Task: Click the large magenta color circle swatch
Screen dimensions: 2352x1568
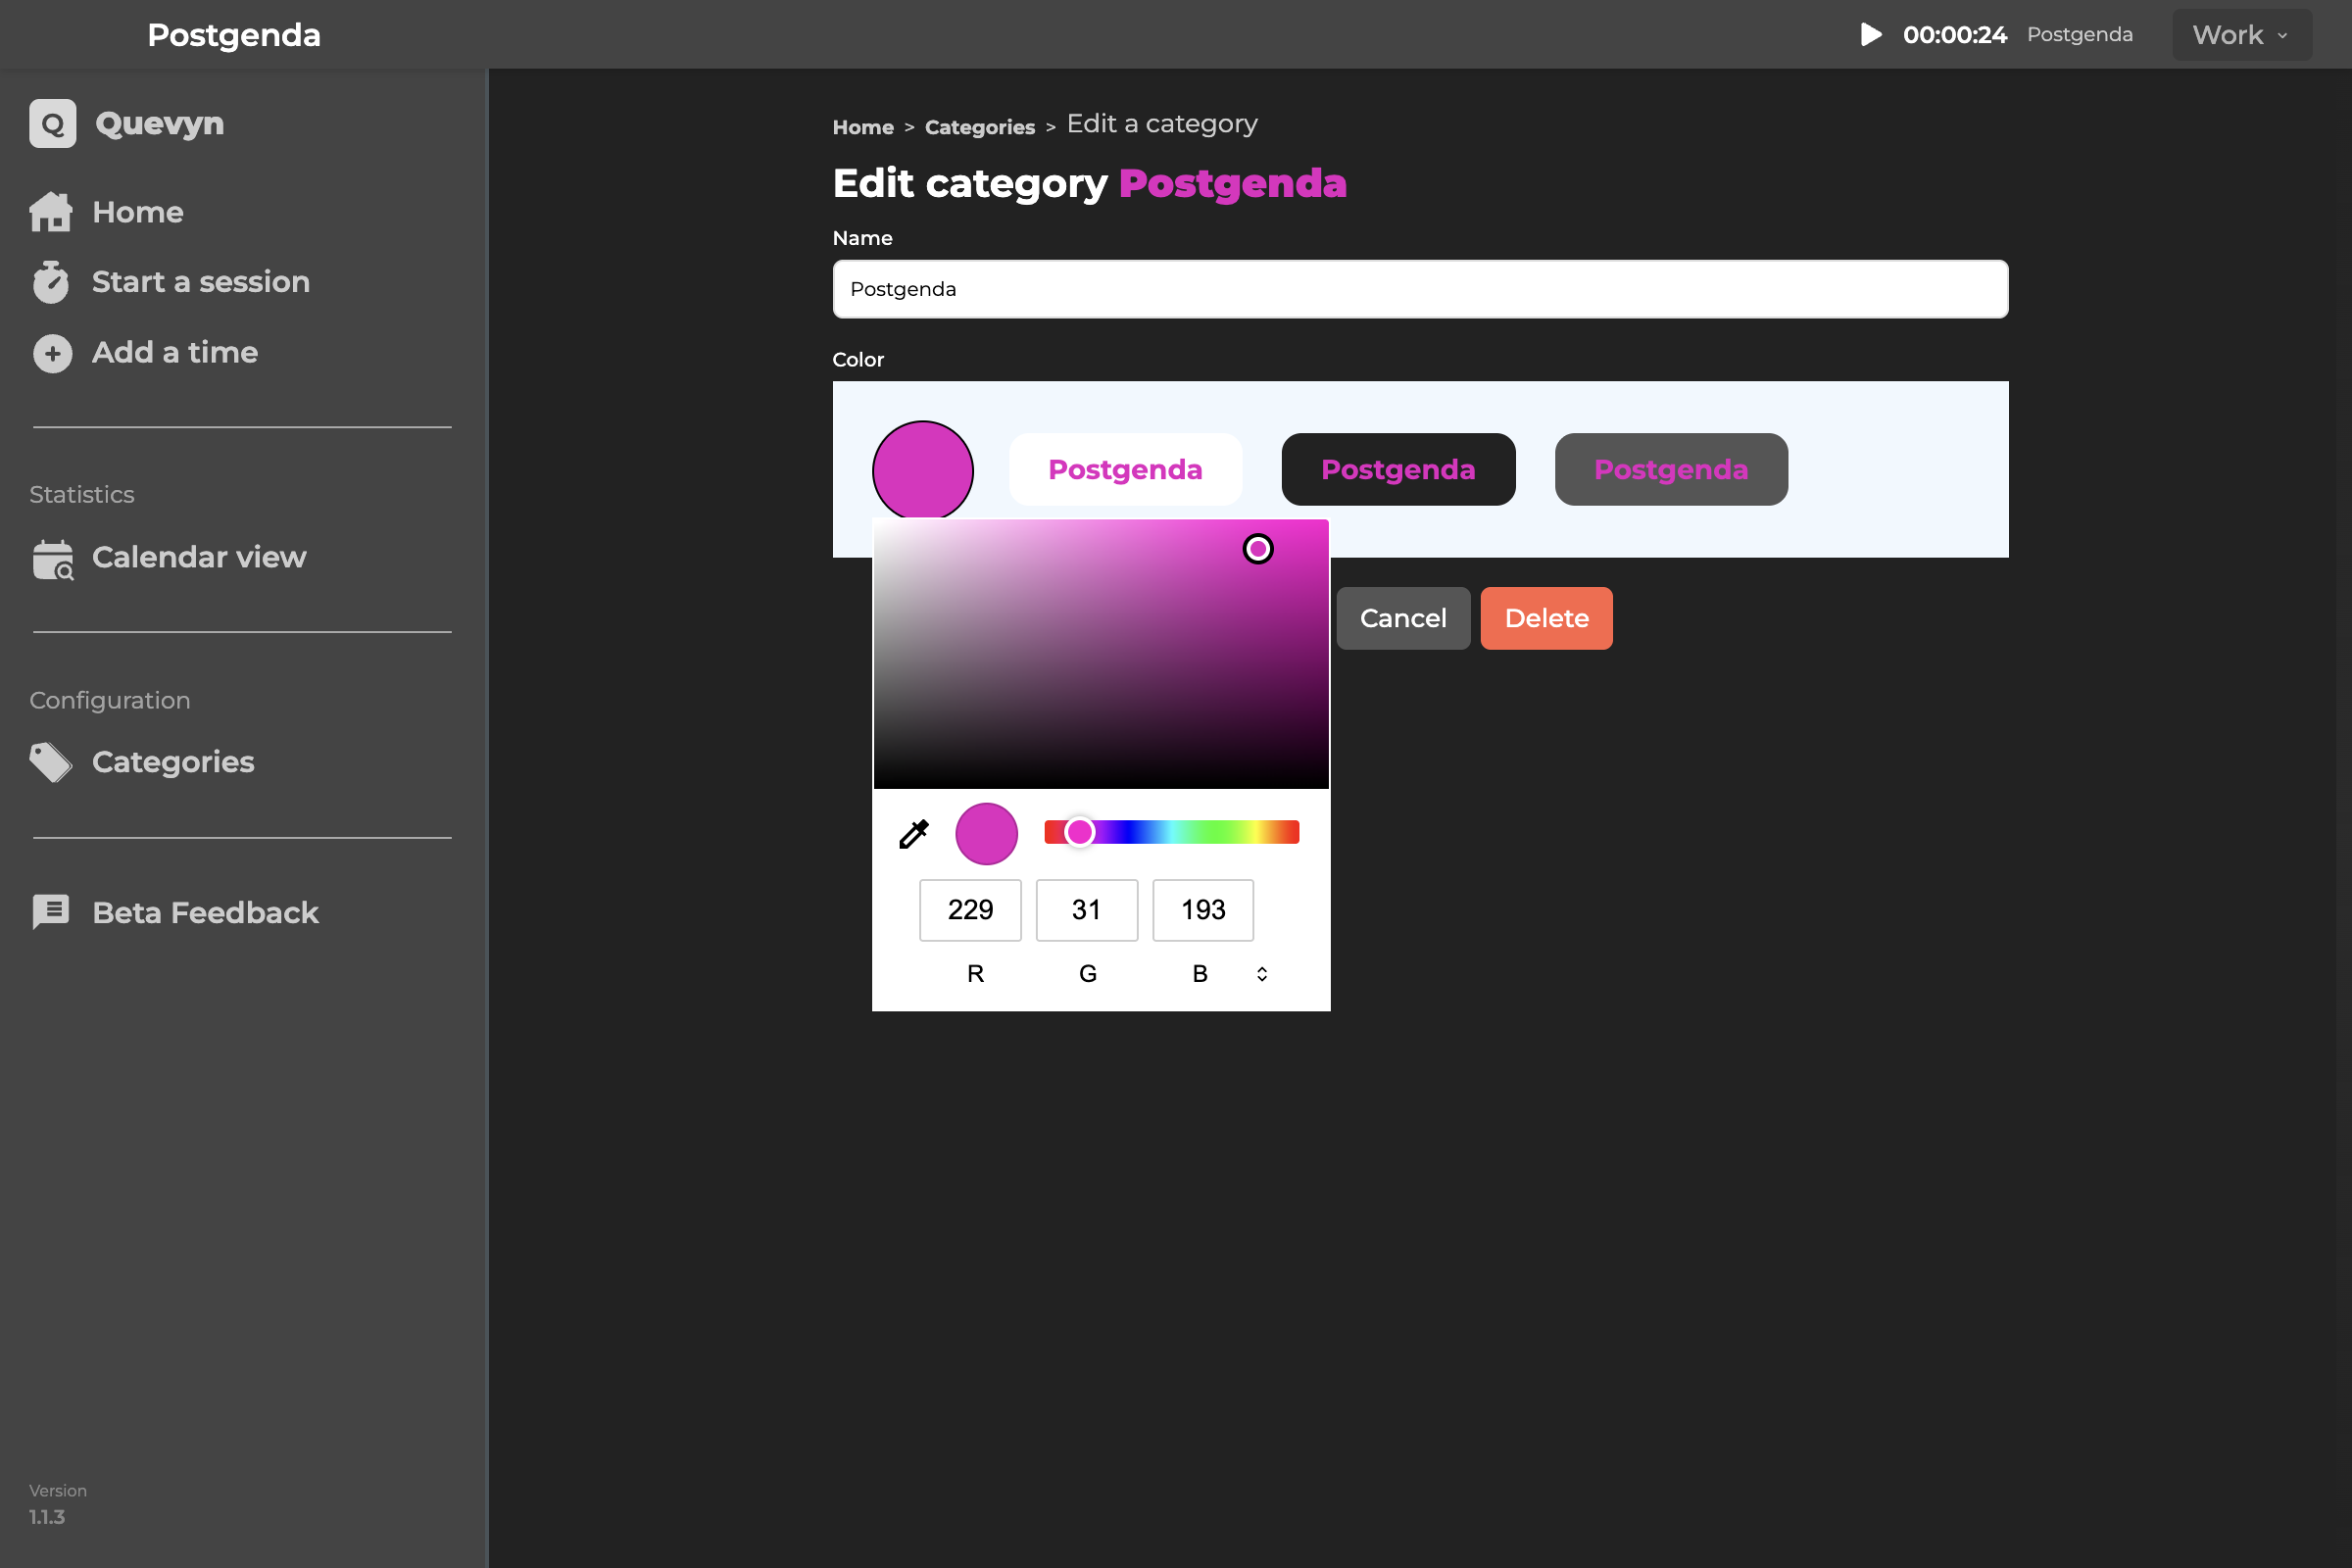Action: tap(923, 470)
